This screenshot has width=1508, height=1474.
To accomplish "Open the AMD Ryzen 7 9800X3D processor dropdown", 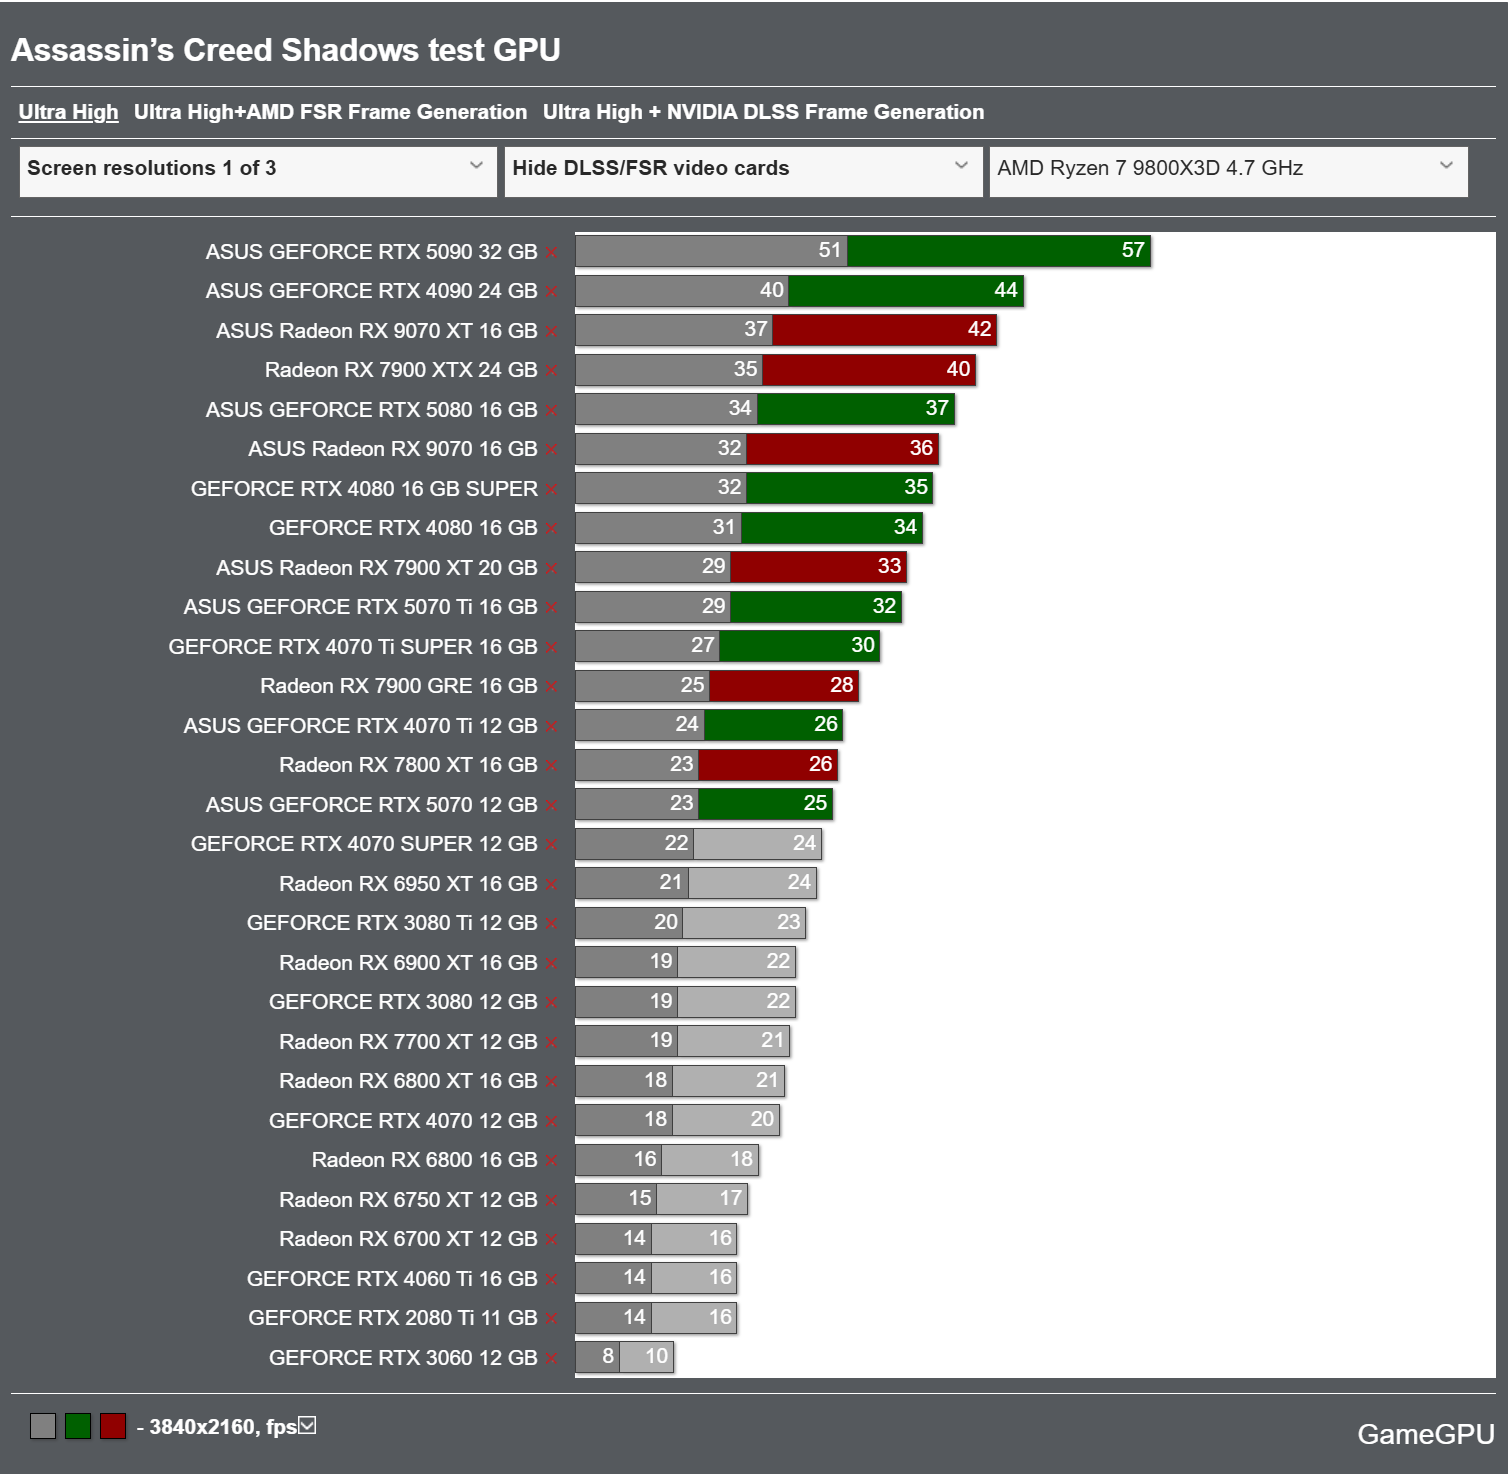I will pos(1227,169).
